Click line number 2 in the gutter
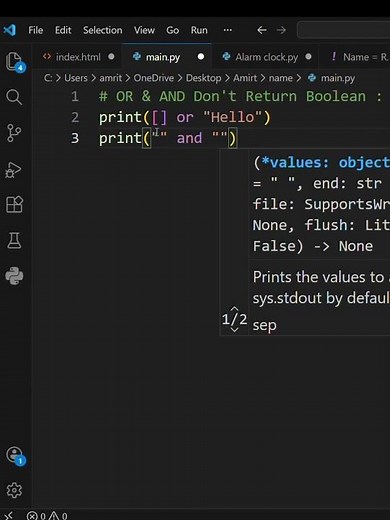Image resolution: width=390 pixels, height=520 pixels. click(x=75, y=117)
